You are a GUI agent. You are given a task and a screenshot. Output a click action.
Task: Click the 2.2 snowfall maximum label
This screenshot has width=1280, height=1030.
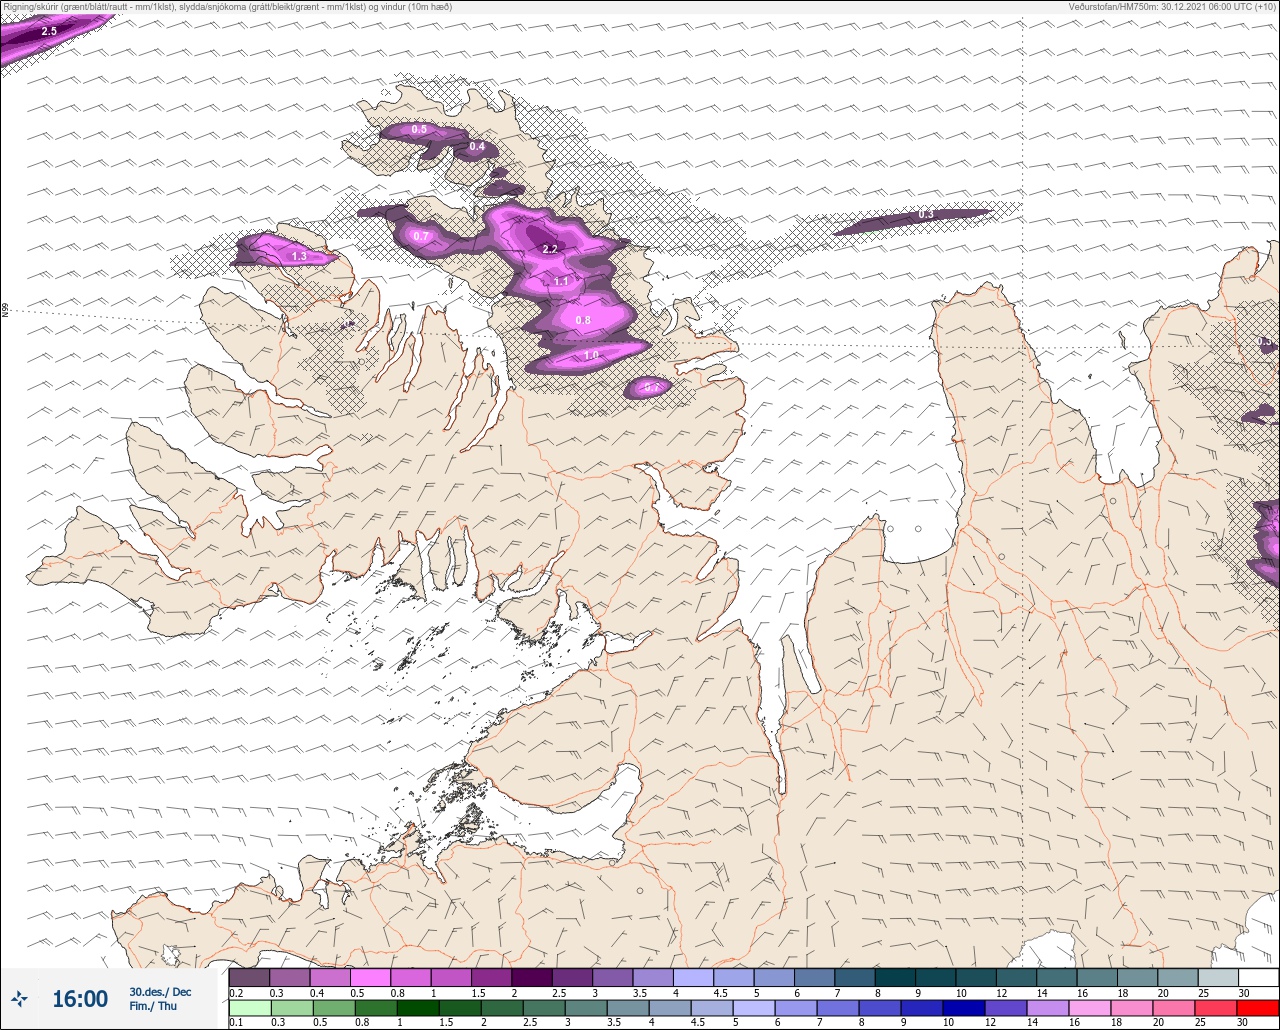pos(550,248)
